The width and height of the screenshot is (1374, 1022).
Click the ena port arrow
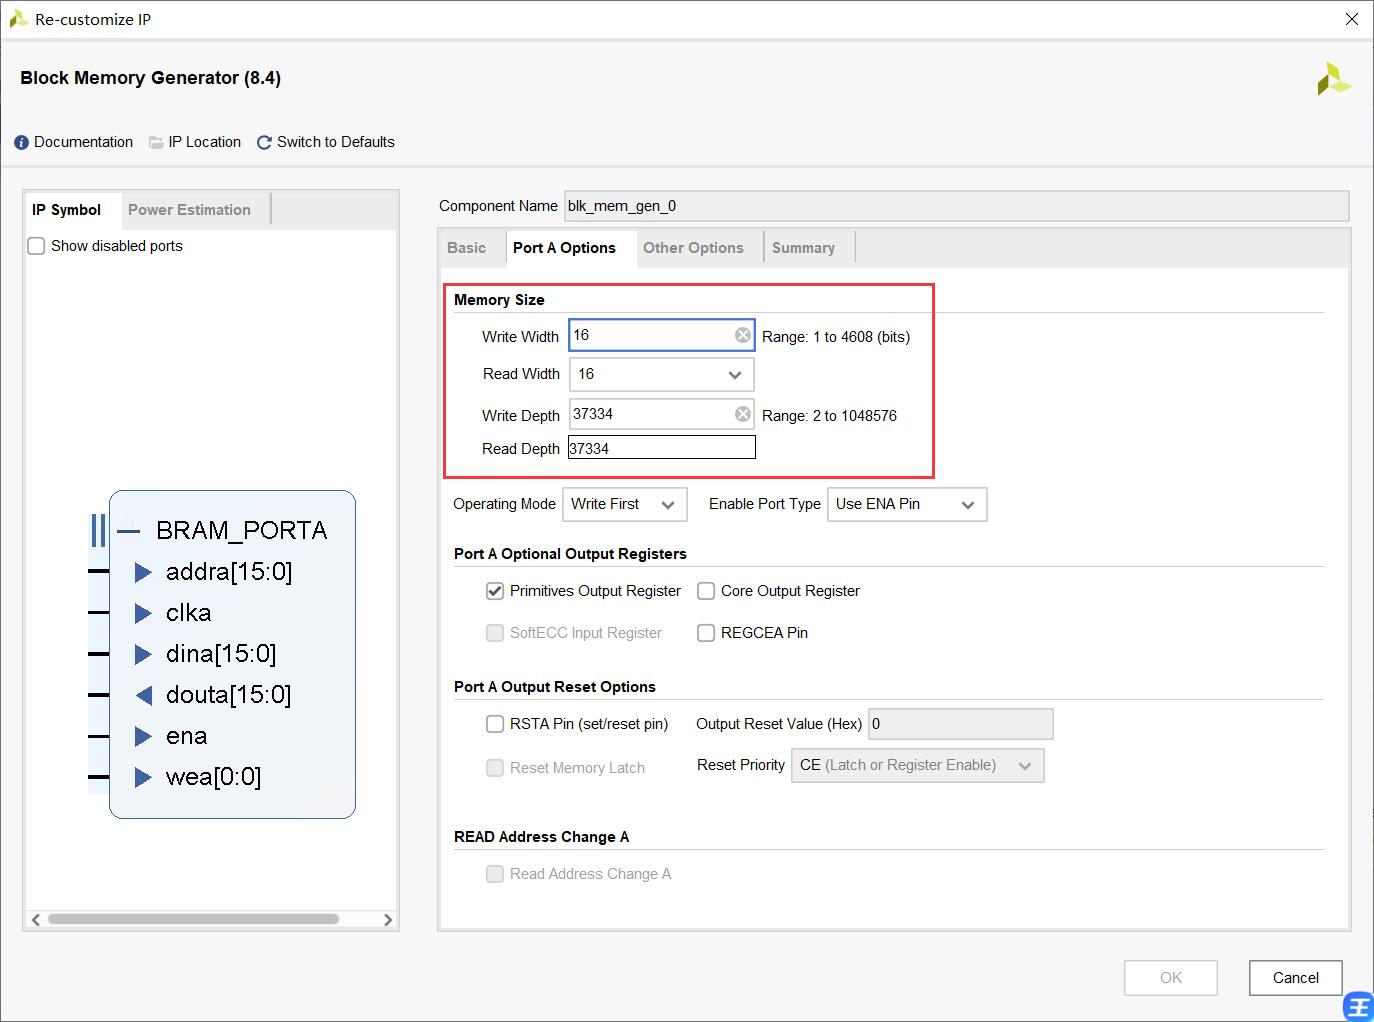(143, 736)
